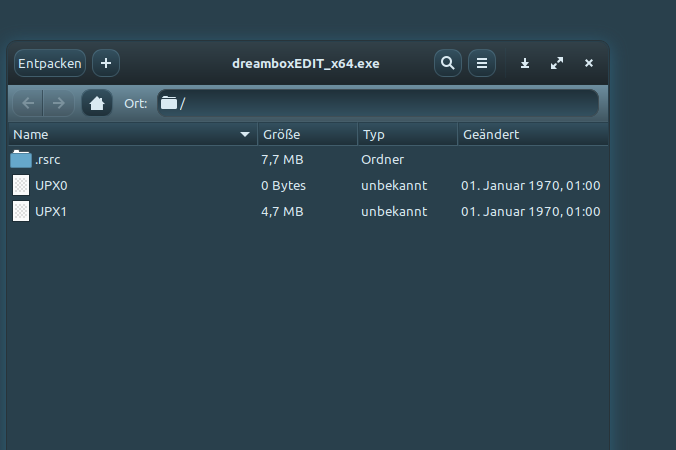
Task: Open the hamburger menu
Action: 482,63
